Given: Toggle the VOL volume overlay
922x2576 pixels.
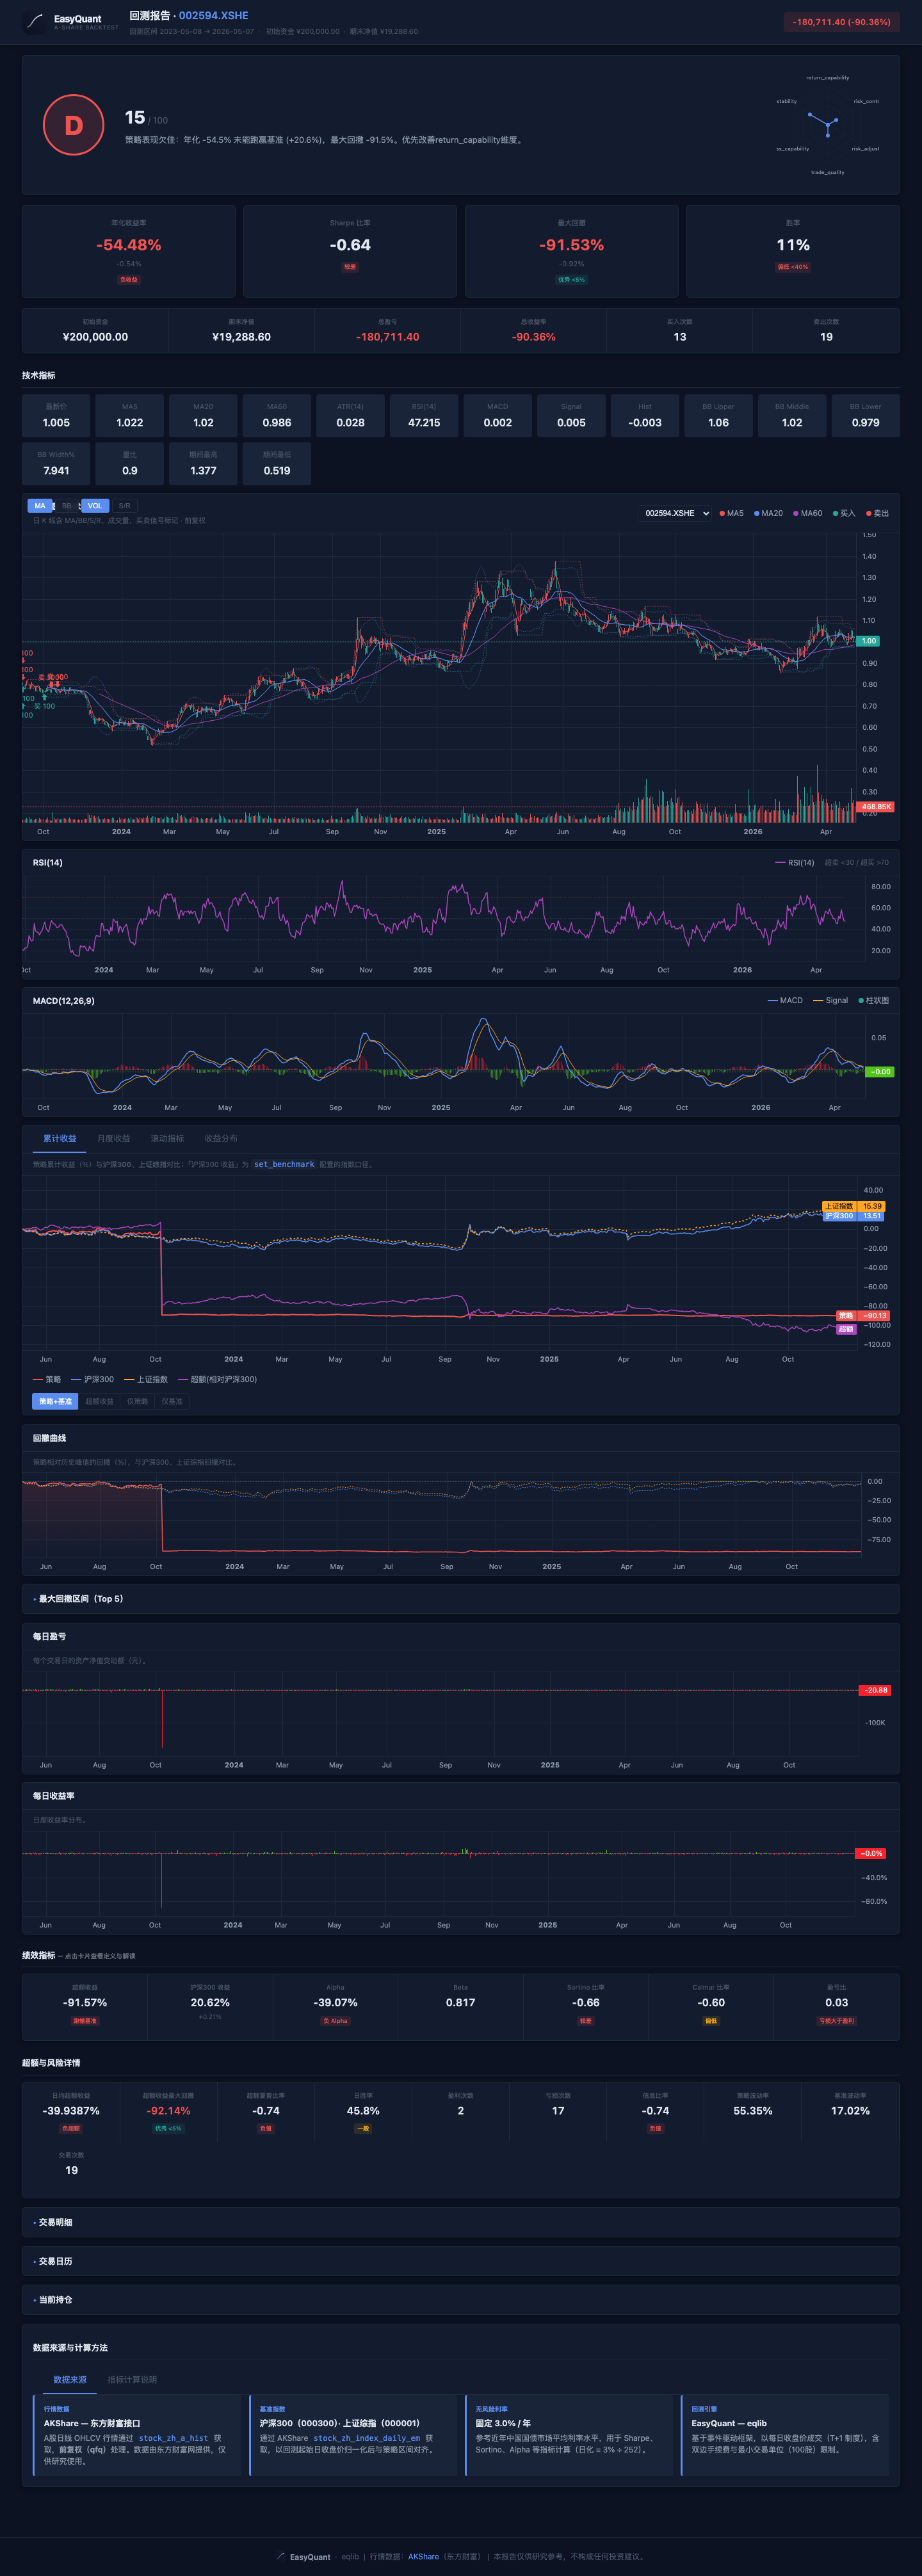Looking at the screenshot, I should coord(95,506).
